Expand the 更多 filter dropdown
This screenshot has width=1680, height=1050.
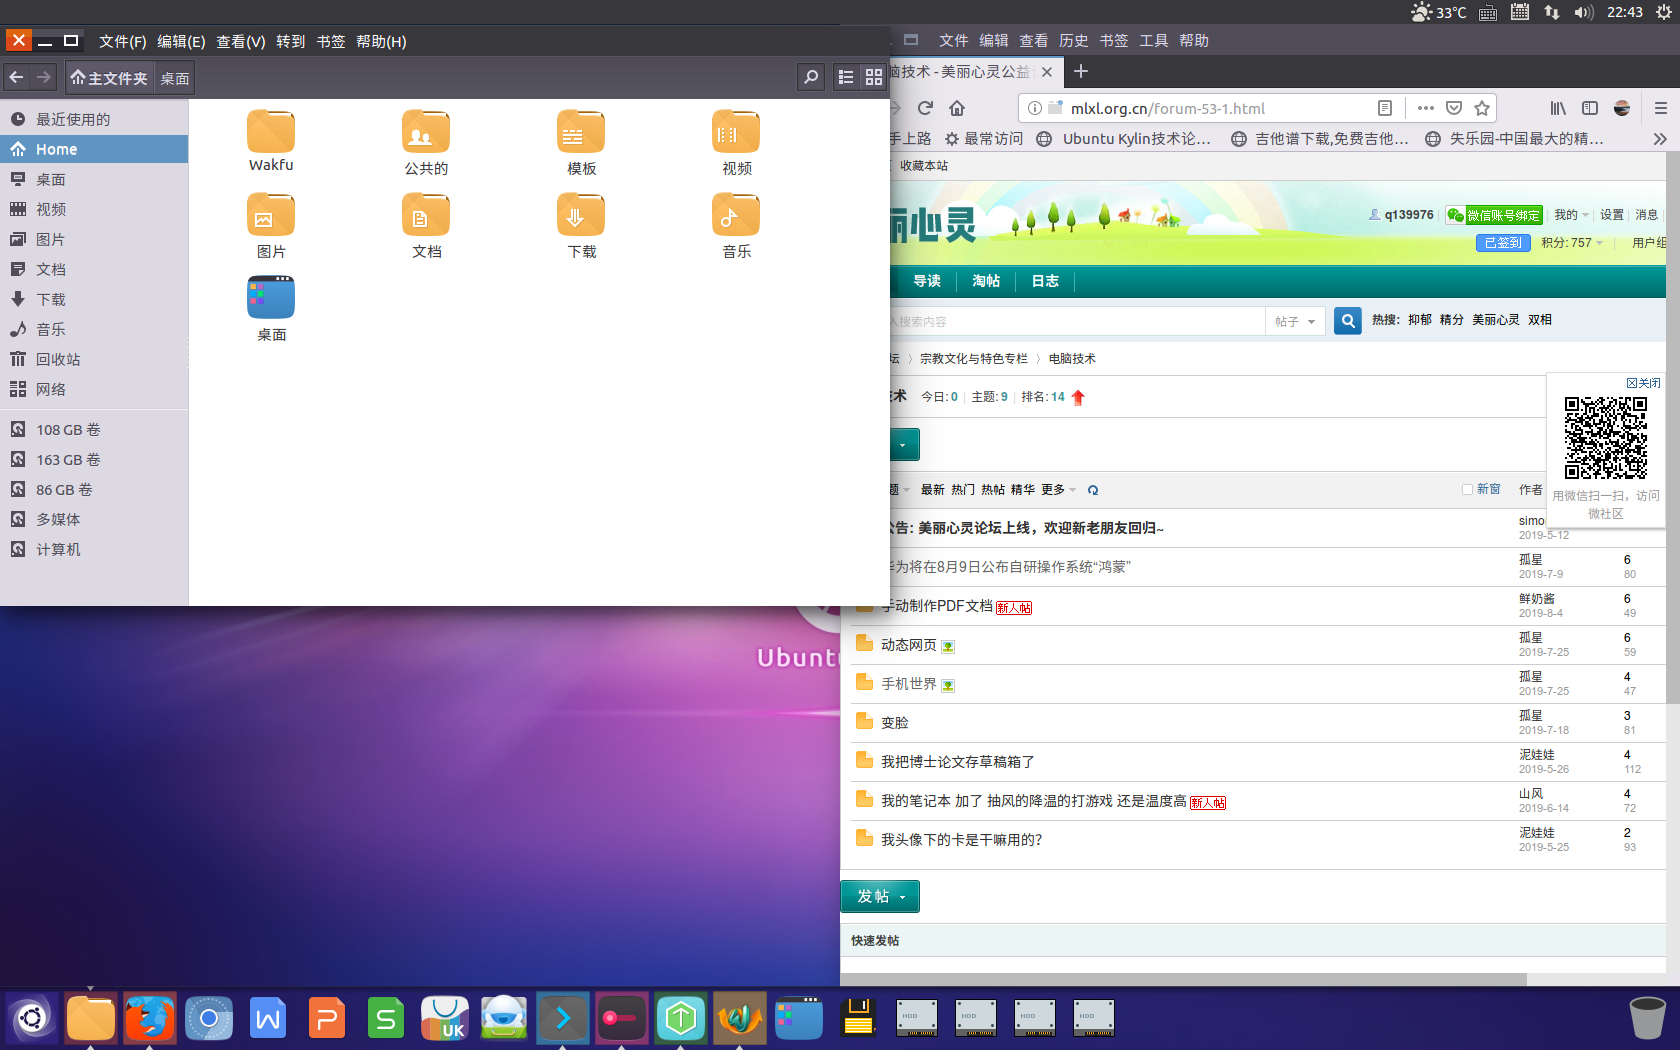pyautogui.click(x=1058, y=489)
